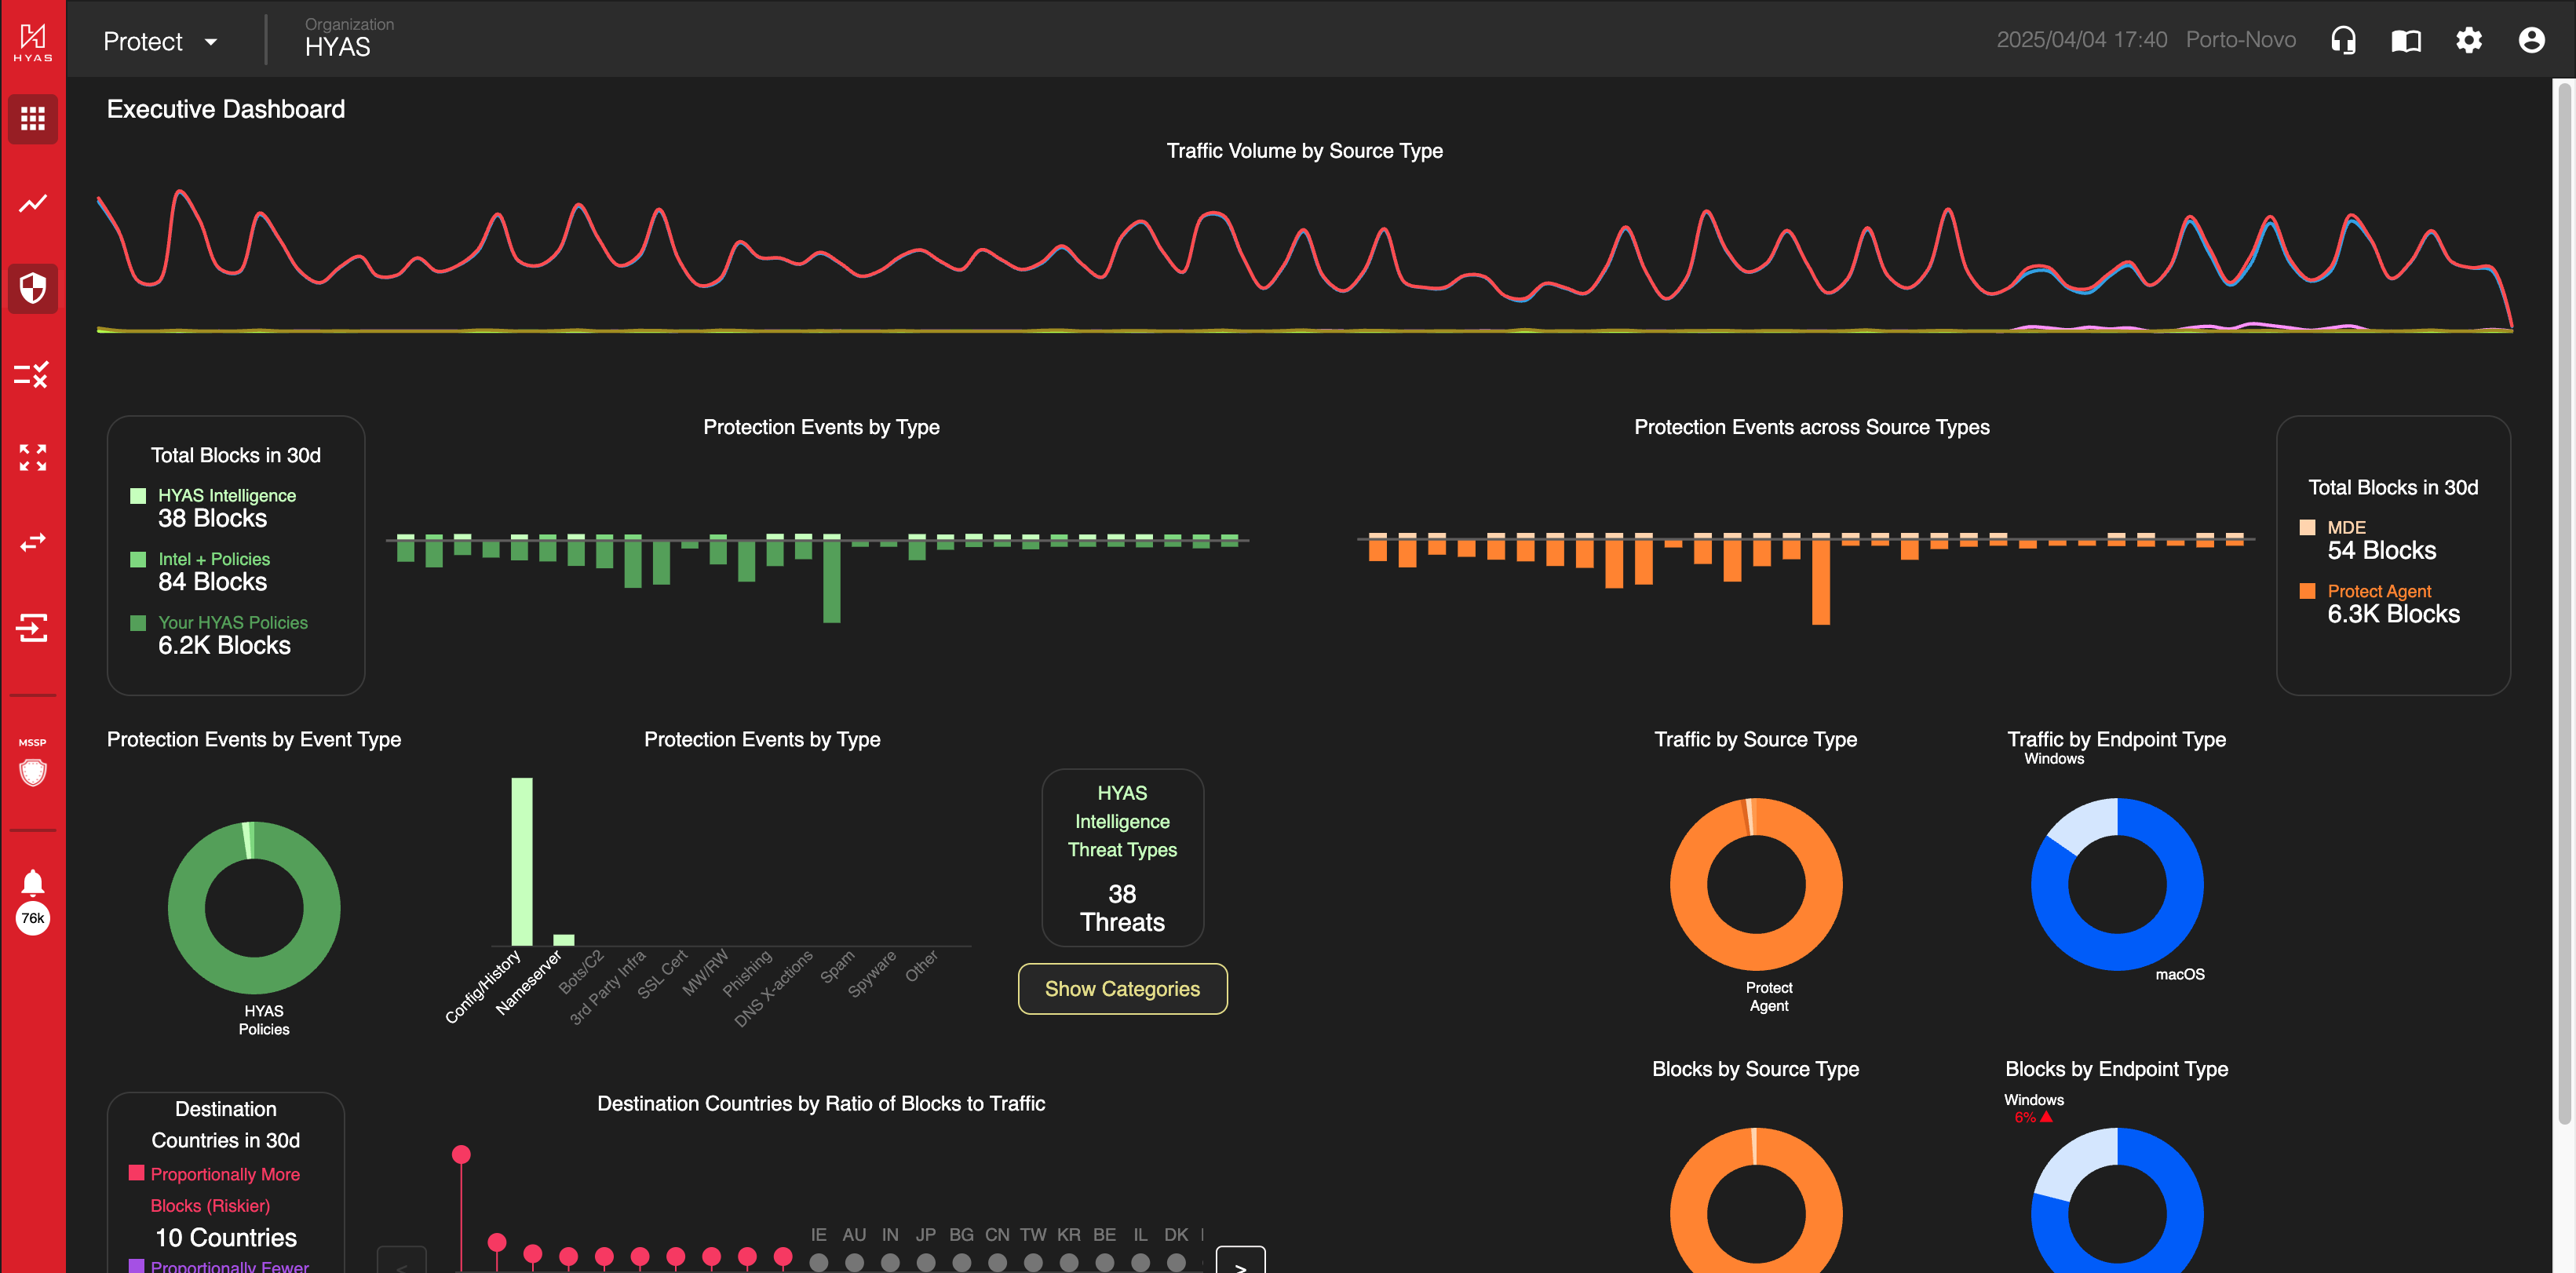Click the 'Bots/C2' axis label
This screenshot has width=2576, height=1273.
coord(581,972)
